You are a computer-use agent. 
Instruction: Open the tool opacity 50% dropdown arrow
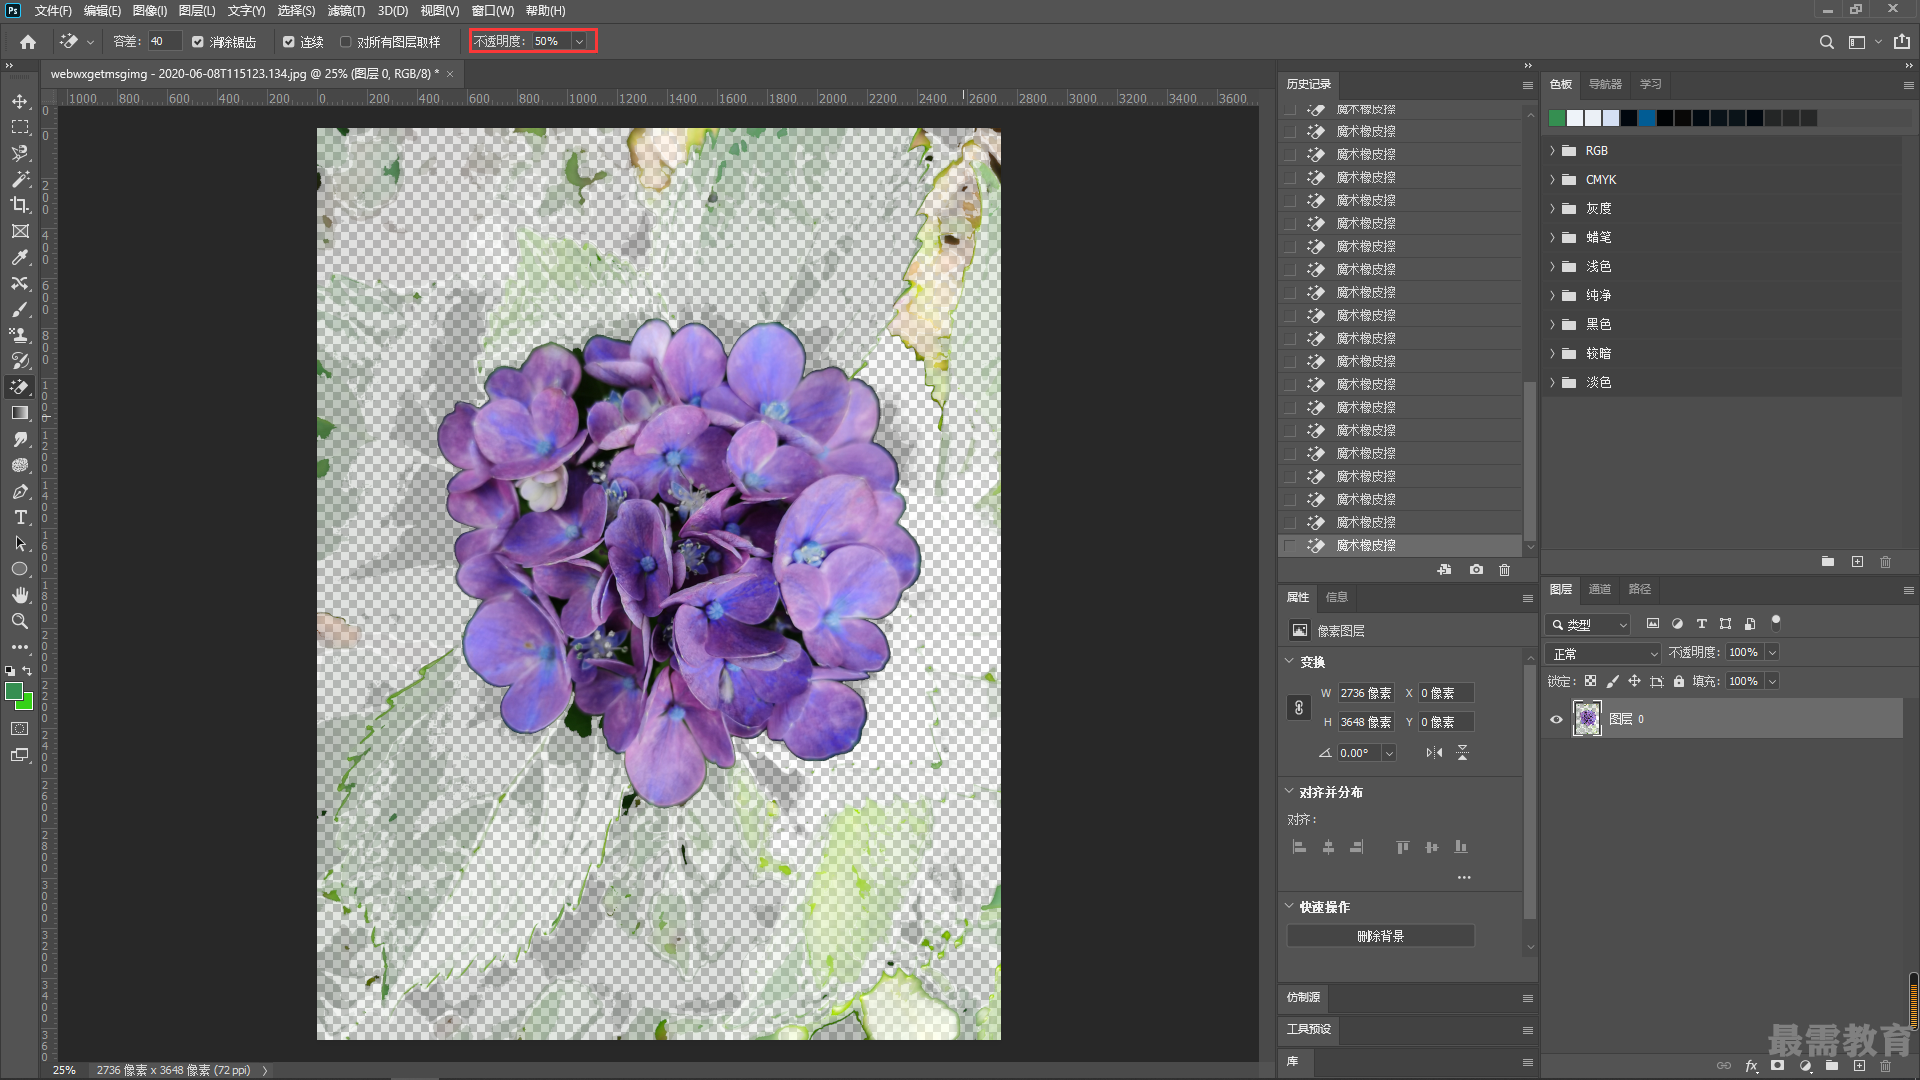[579, 42]
